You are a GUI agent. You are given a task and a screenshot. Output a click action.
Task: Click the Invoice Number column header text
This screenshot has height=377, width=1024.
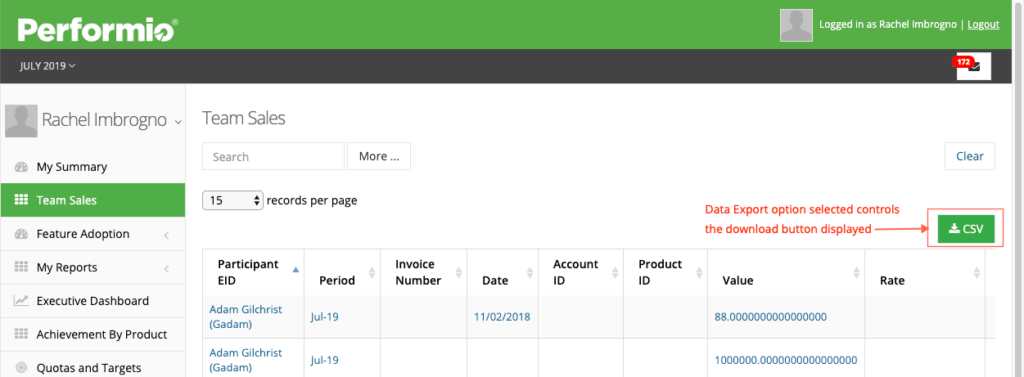click(x=418, y=272)
